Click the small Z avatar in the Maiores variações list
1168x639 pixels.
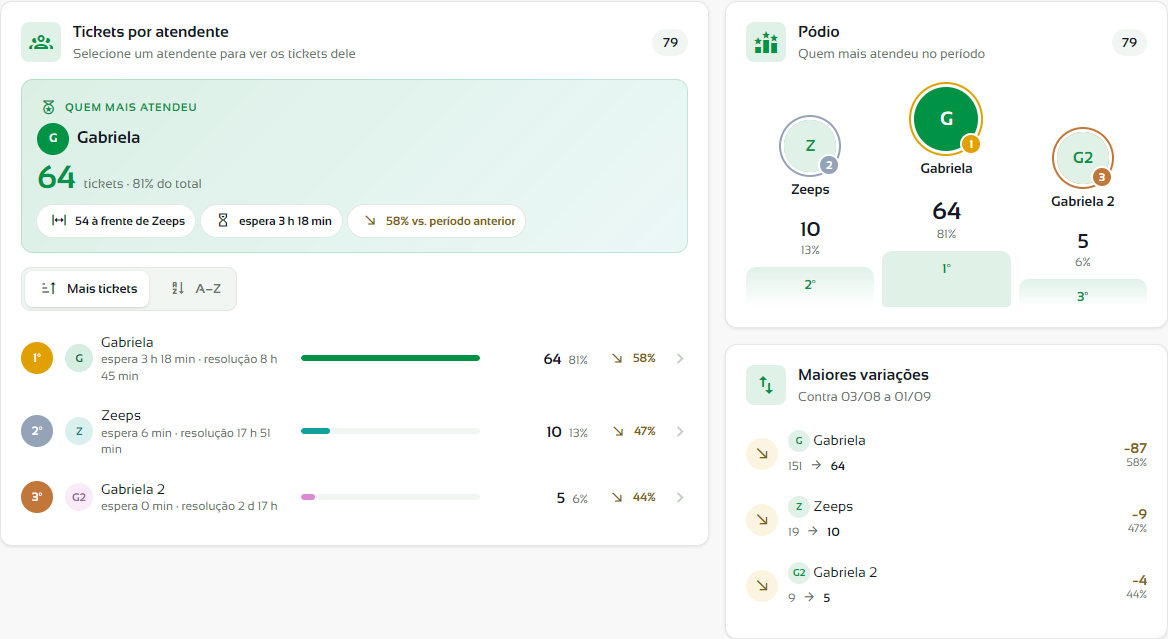[799, 507]
